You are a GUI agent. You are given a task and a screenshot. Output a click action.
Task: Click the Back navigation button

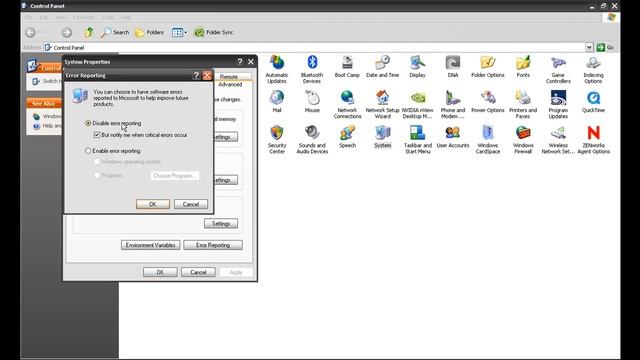pyautogui.click(x=30, y=32)
